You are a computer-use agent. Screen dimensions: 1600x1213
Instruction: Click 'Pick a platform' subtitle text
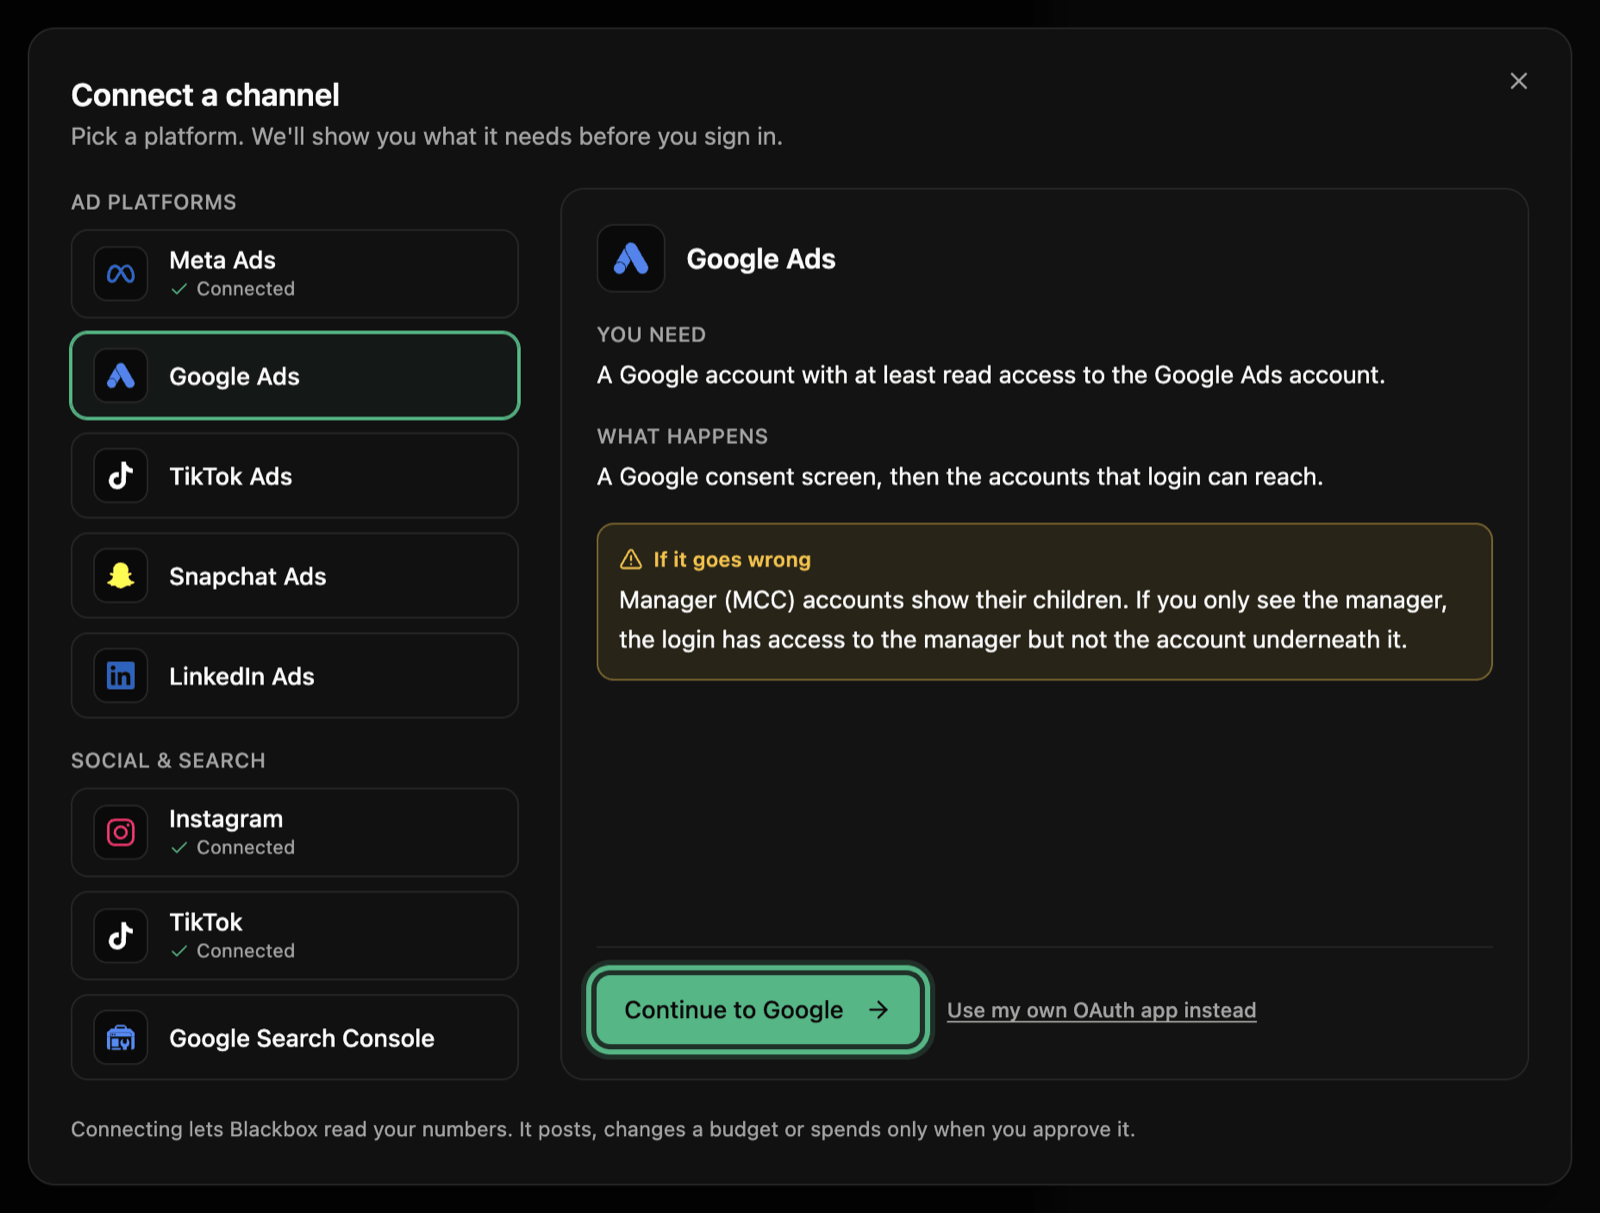[x=427, y=136]
